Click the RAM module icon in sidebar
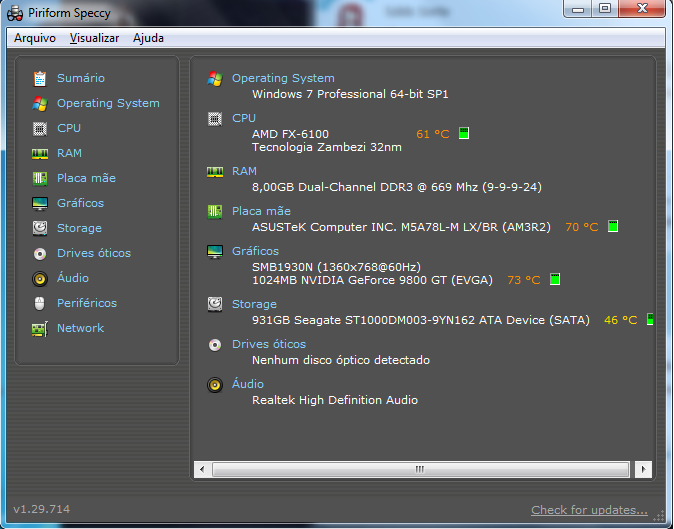The height and width of the screenshot is (529, 674). (40, 153)
